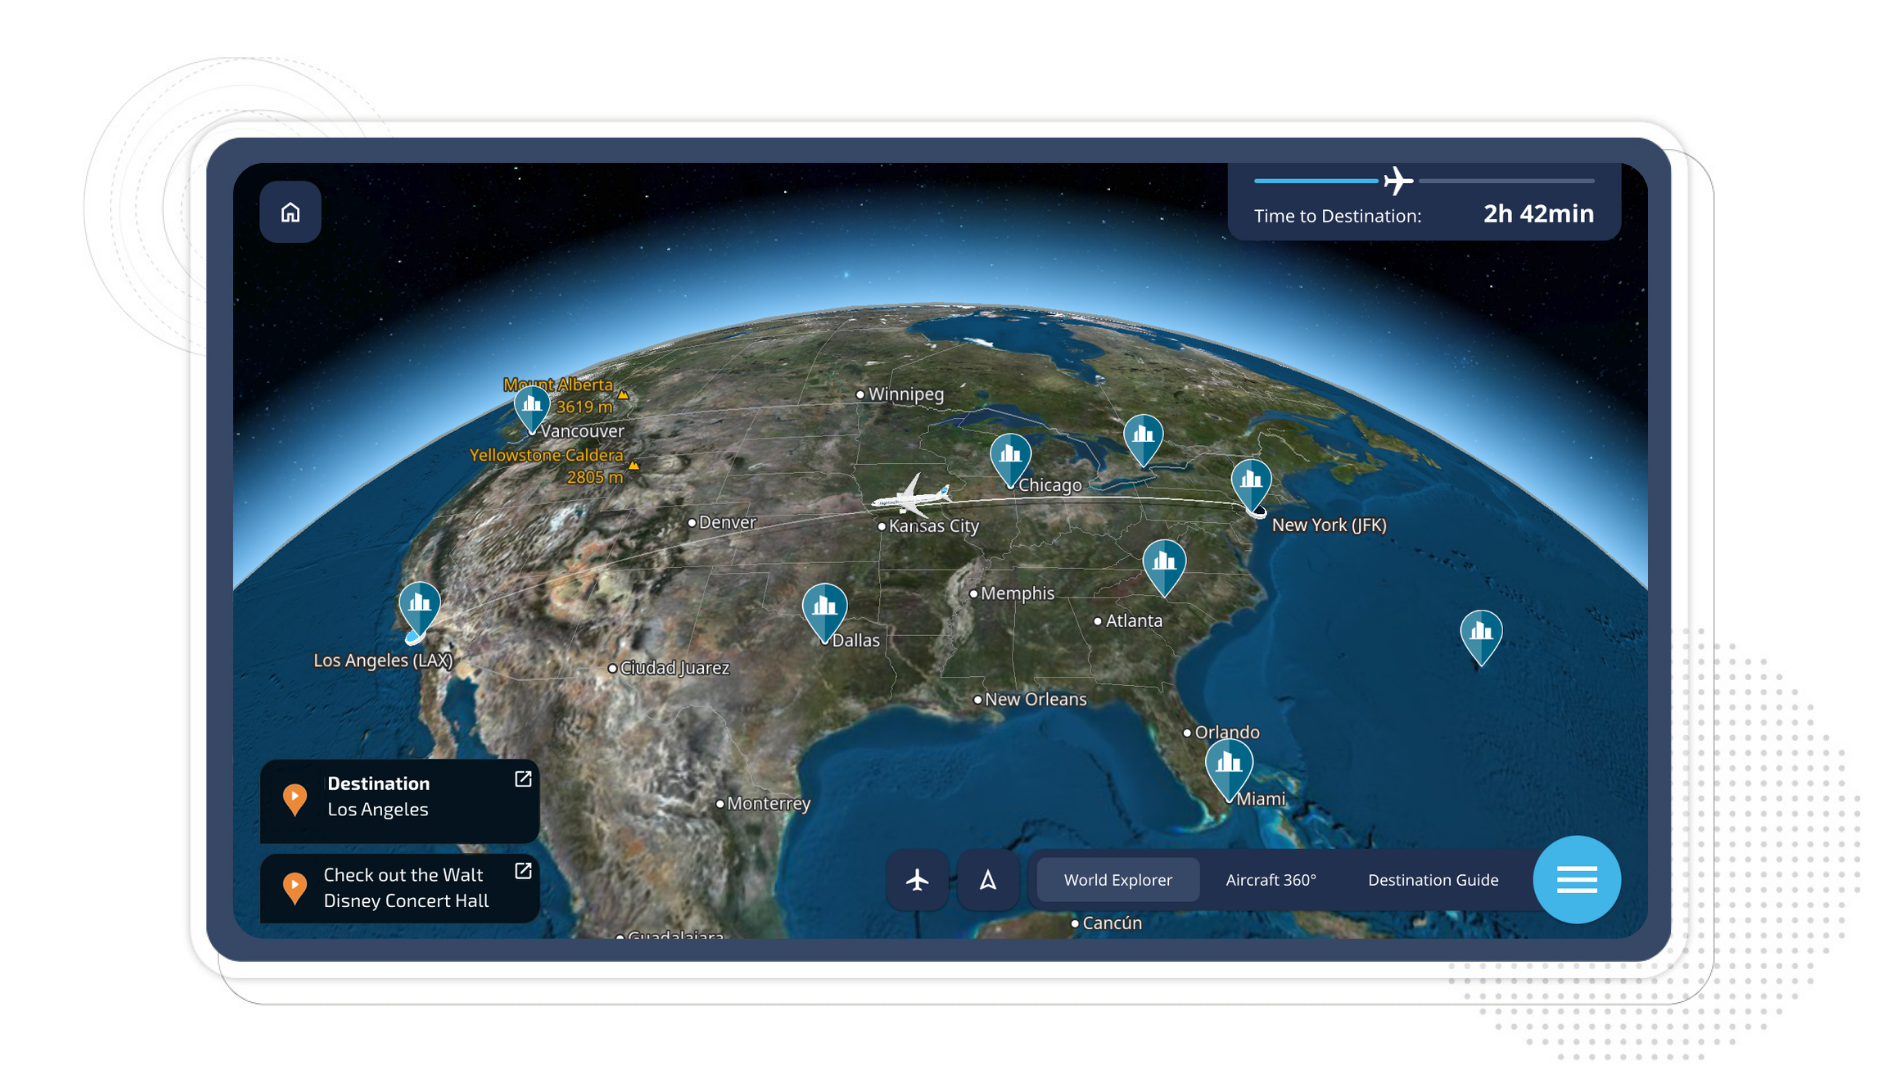Open the Walt Disney Concert Hall card

pos(400,888)
